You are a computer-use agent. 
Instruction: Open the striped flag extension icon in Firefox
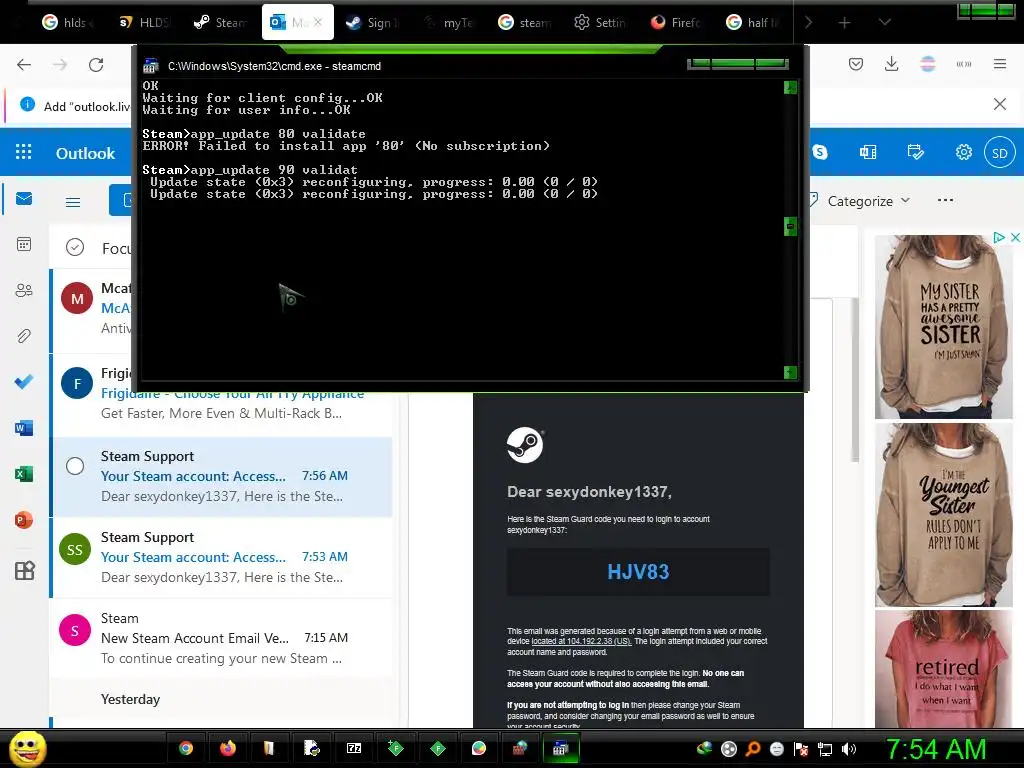(x=927, y=64)
